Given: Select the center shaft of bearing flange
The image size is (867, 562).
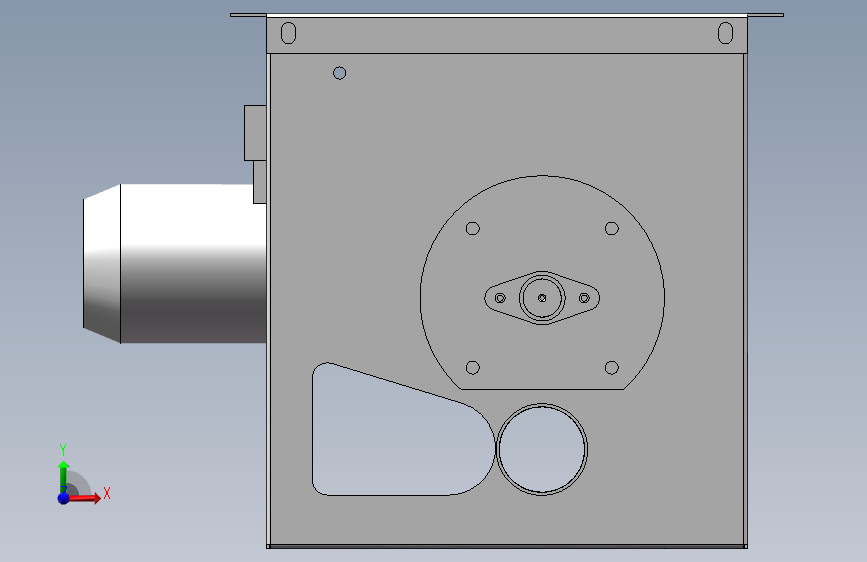Looking at the screenshot, I should tap(542, 298).
